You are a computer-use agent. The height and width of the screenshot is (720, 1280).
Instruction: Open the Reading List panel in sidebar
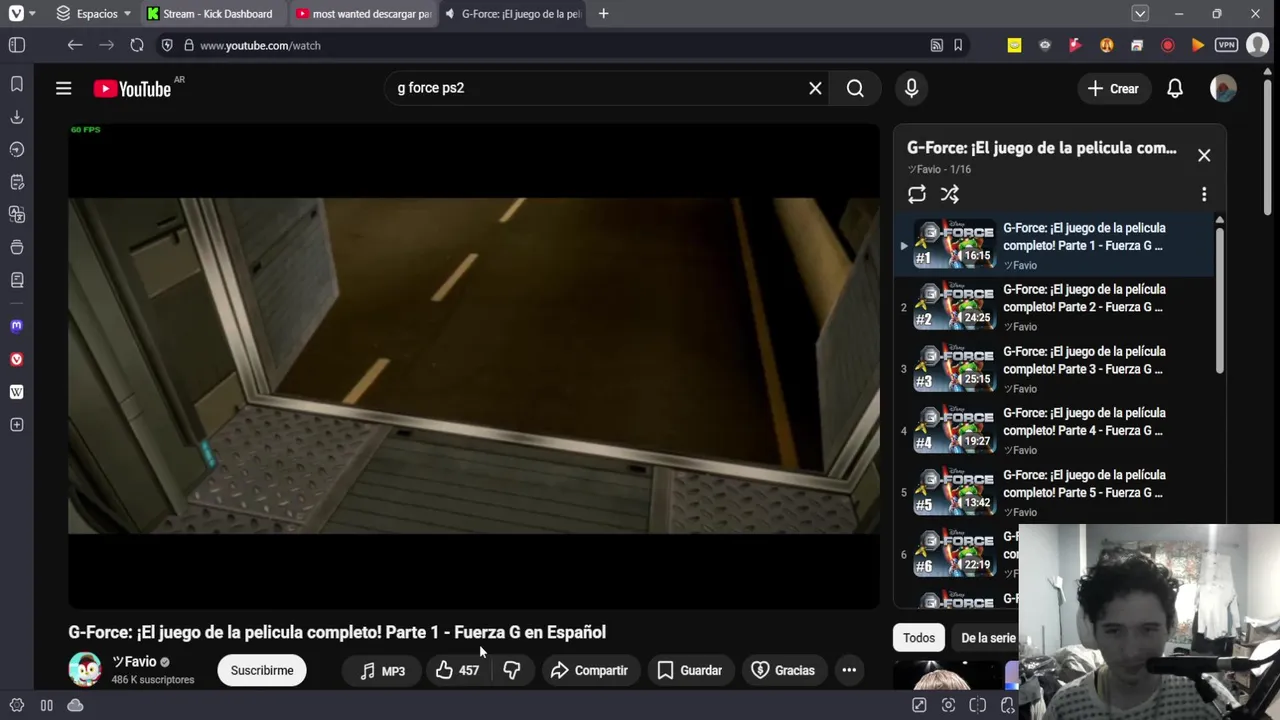(x=17, y=280)
